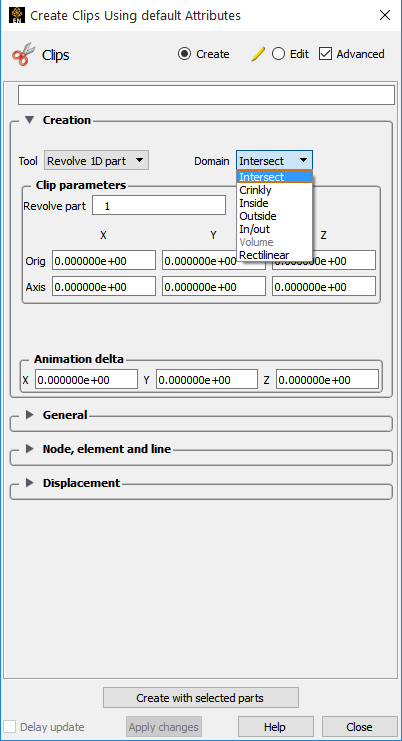Image resolution: width=402 pixels, height=741 pixels.
Task: Collapse the Creation section
Action: (x=30, y=120)
